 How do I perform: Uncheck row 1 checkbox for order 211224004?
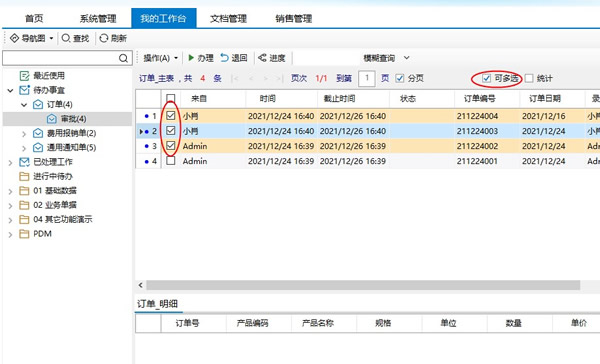pos(171,116)
